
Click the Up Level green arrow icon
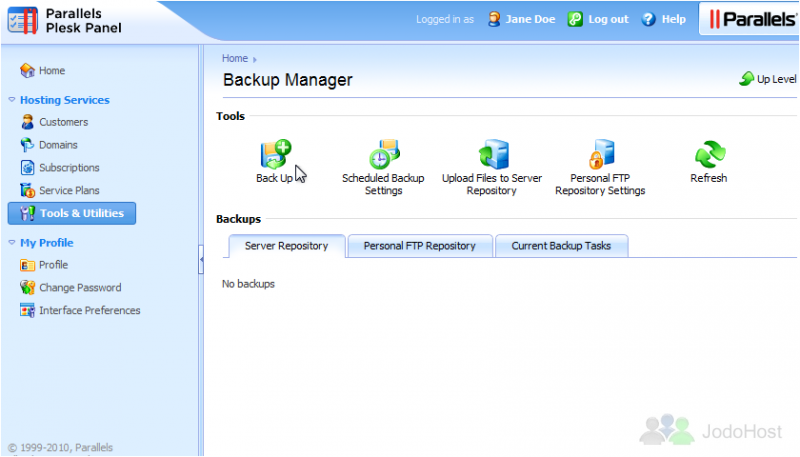746,79
